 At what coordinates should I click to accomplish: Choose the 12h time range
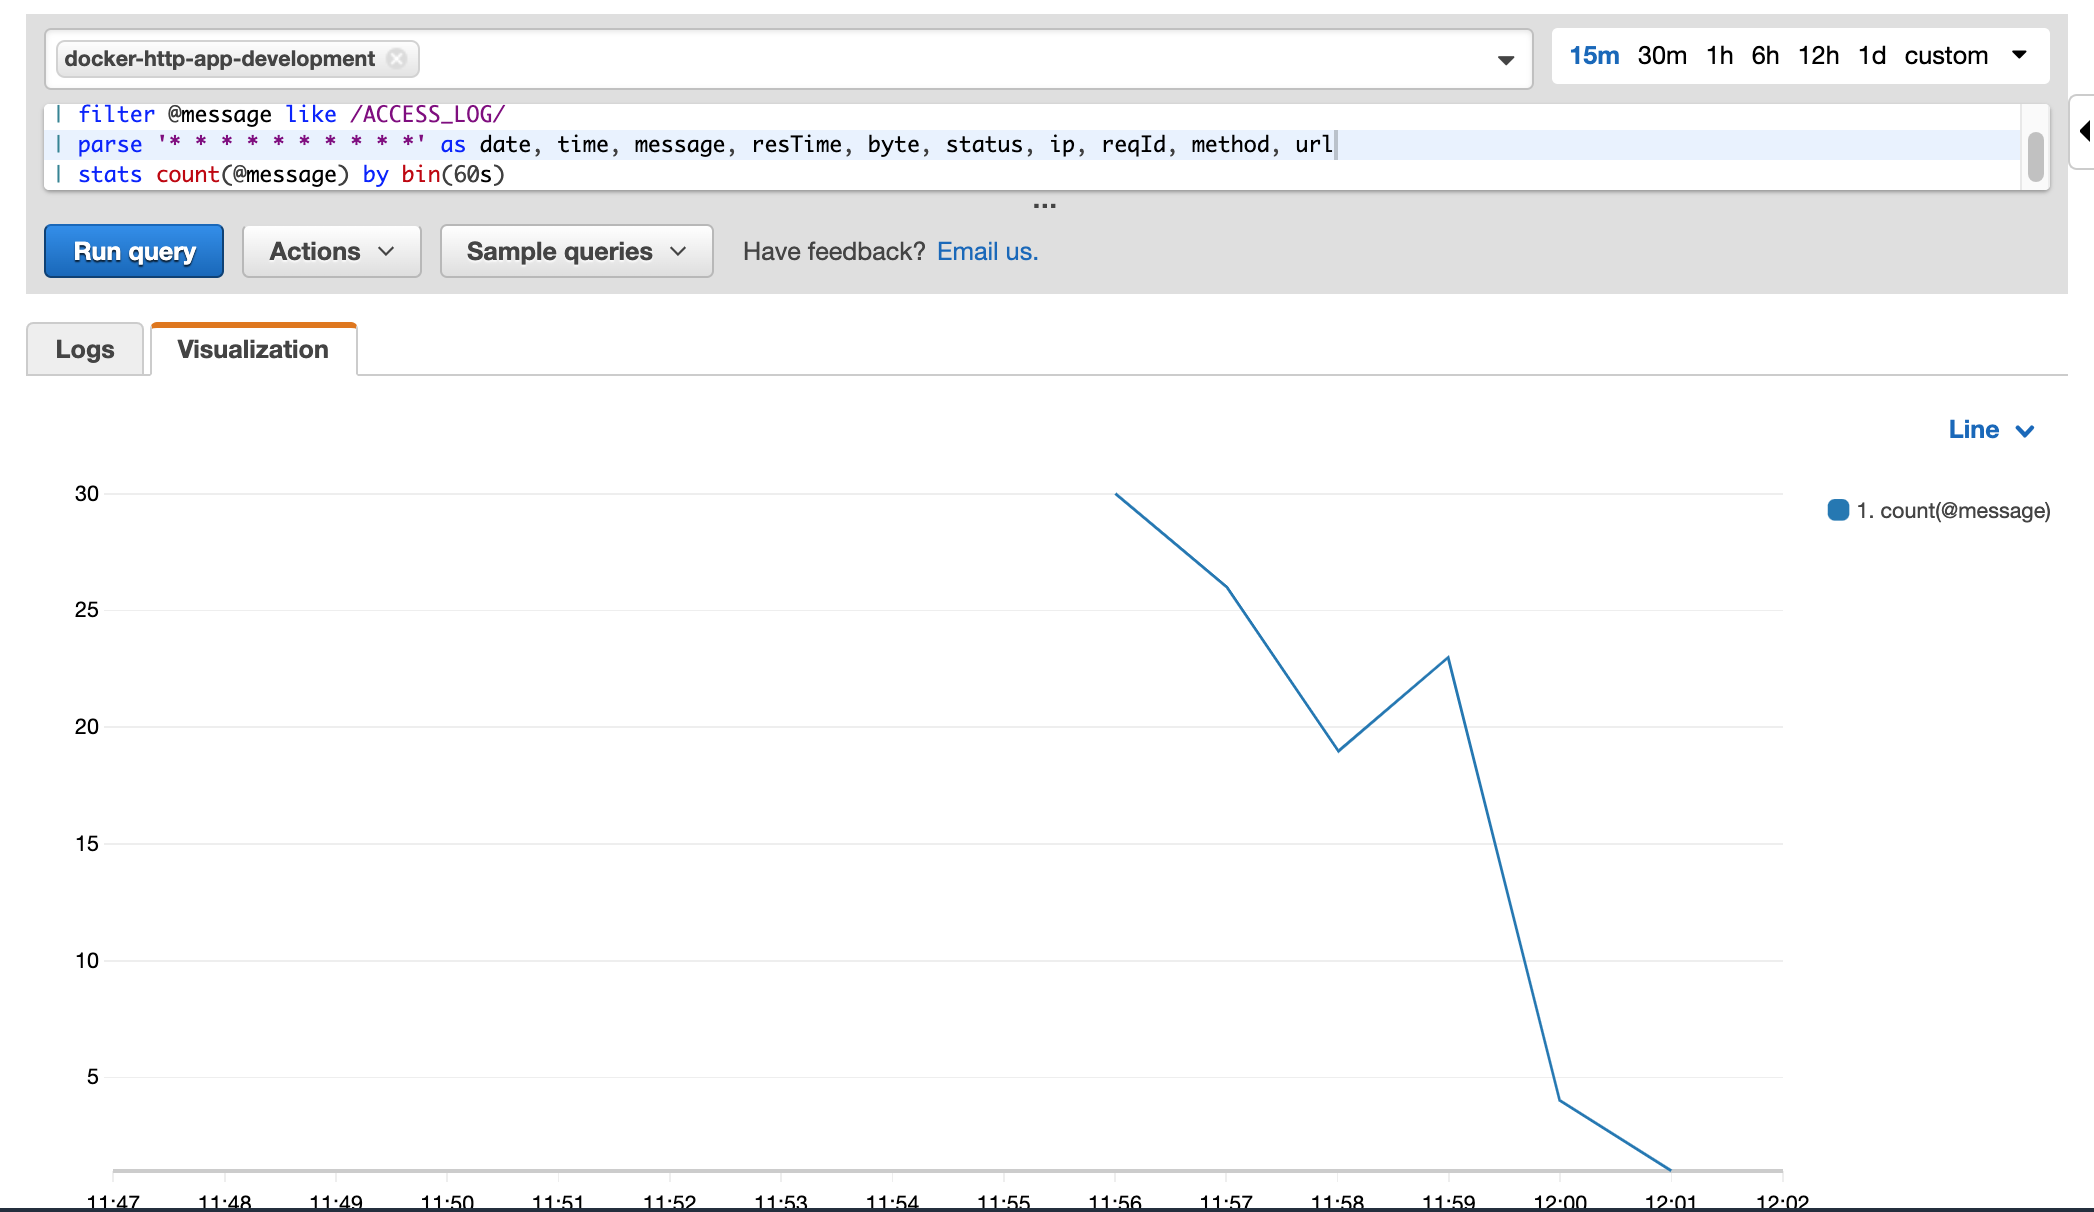[1817, 56]
